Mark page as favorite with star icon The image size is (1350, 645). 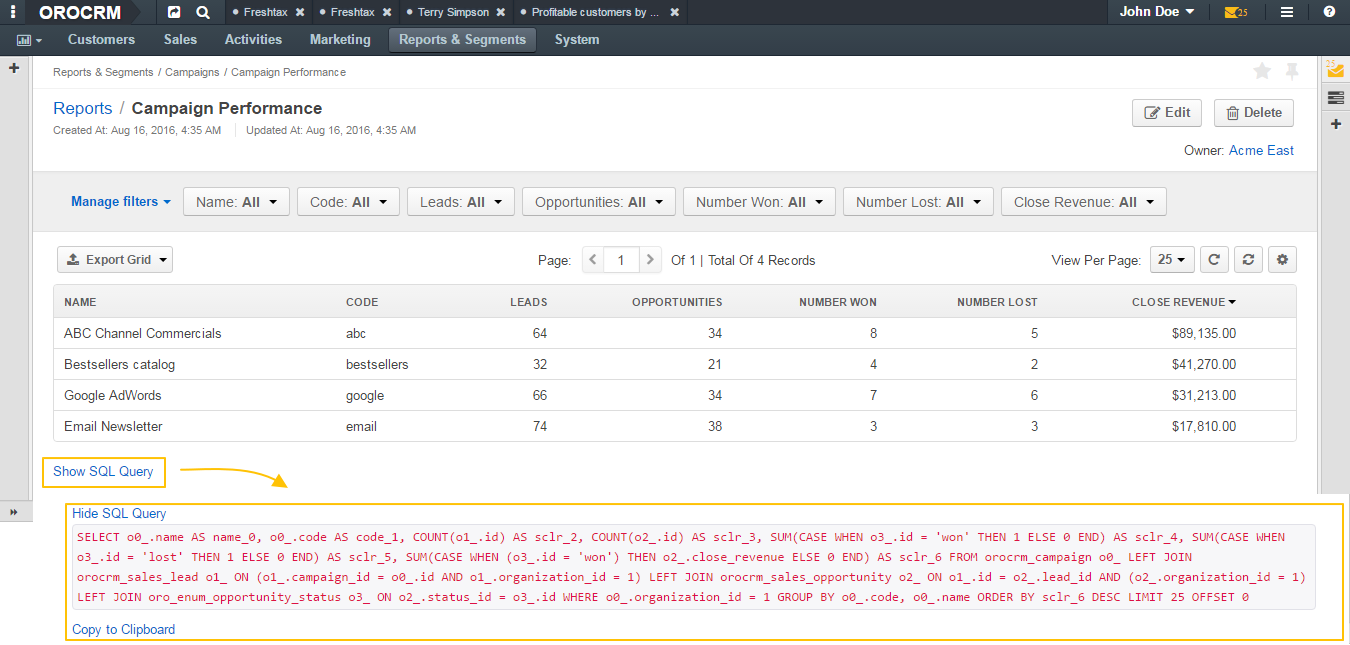(1262, 71)
